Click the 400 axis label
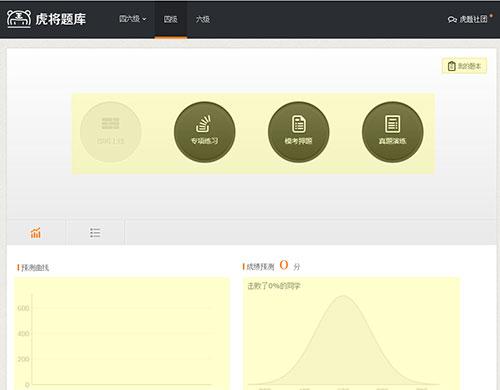This screenshot has height=390, width=500. point(23,334)
